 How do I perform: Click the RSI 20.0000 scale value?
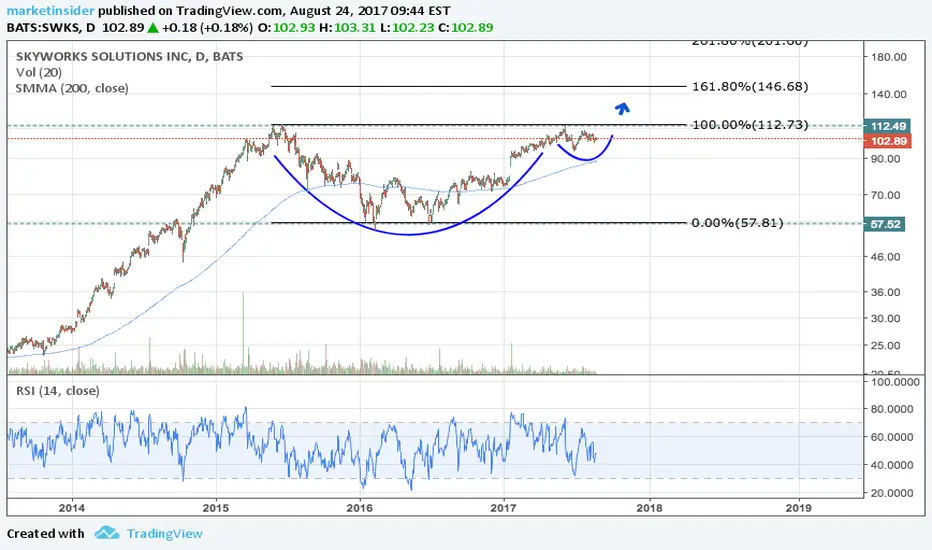coord(893,493)
